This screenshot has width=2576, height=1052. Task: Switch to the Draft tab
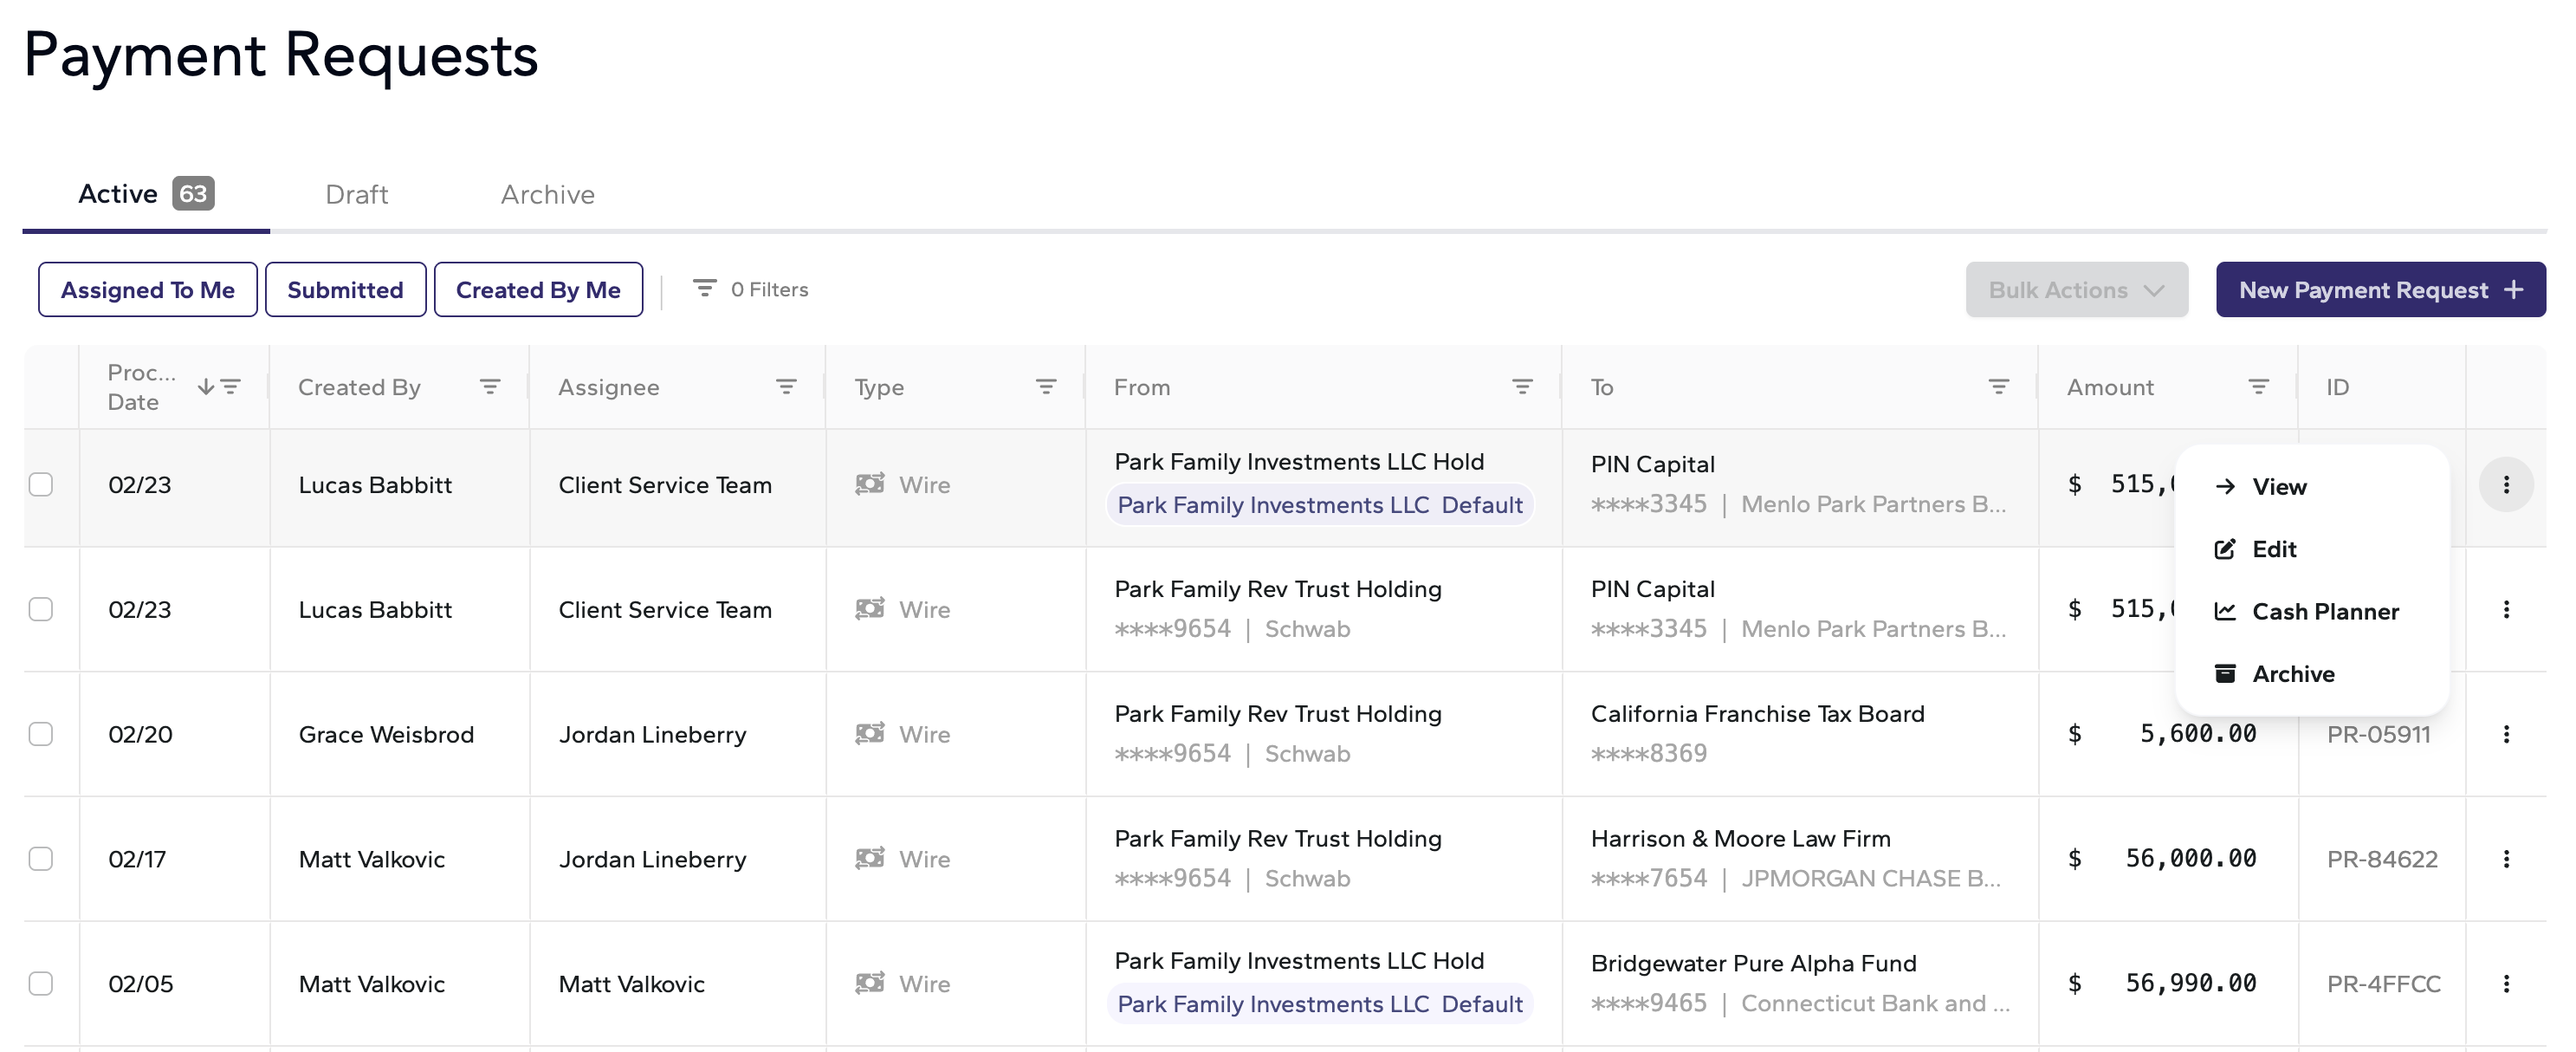[x=356, y=194]
